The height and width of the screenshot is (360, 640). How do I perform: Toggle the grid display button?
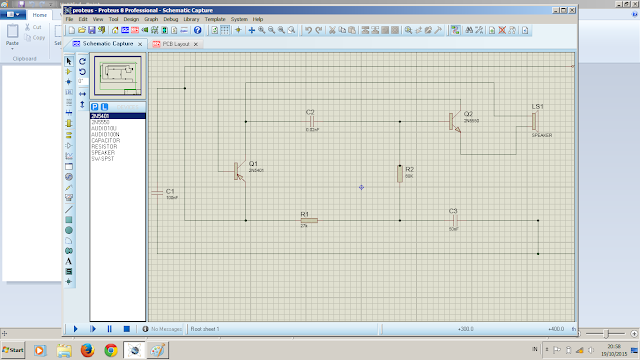[x=225, y=30]
